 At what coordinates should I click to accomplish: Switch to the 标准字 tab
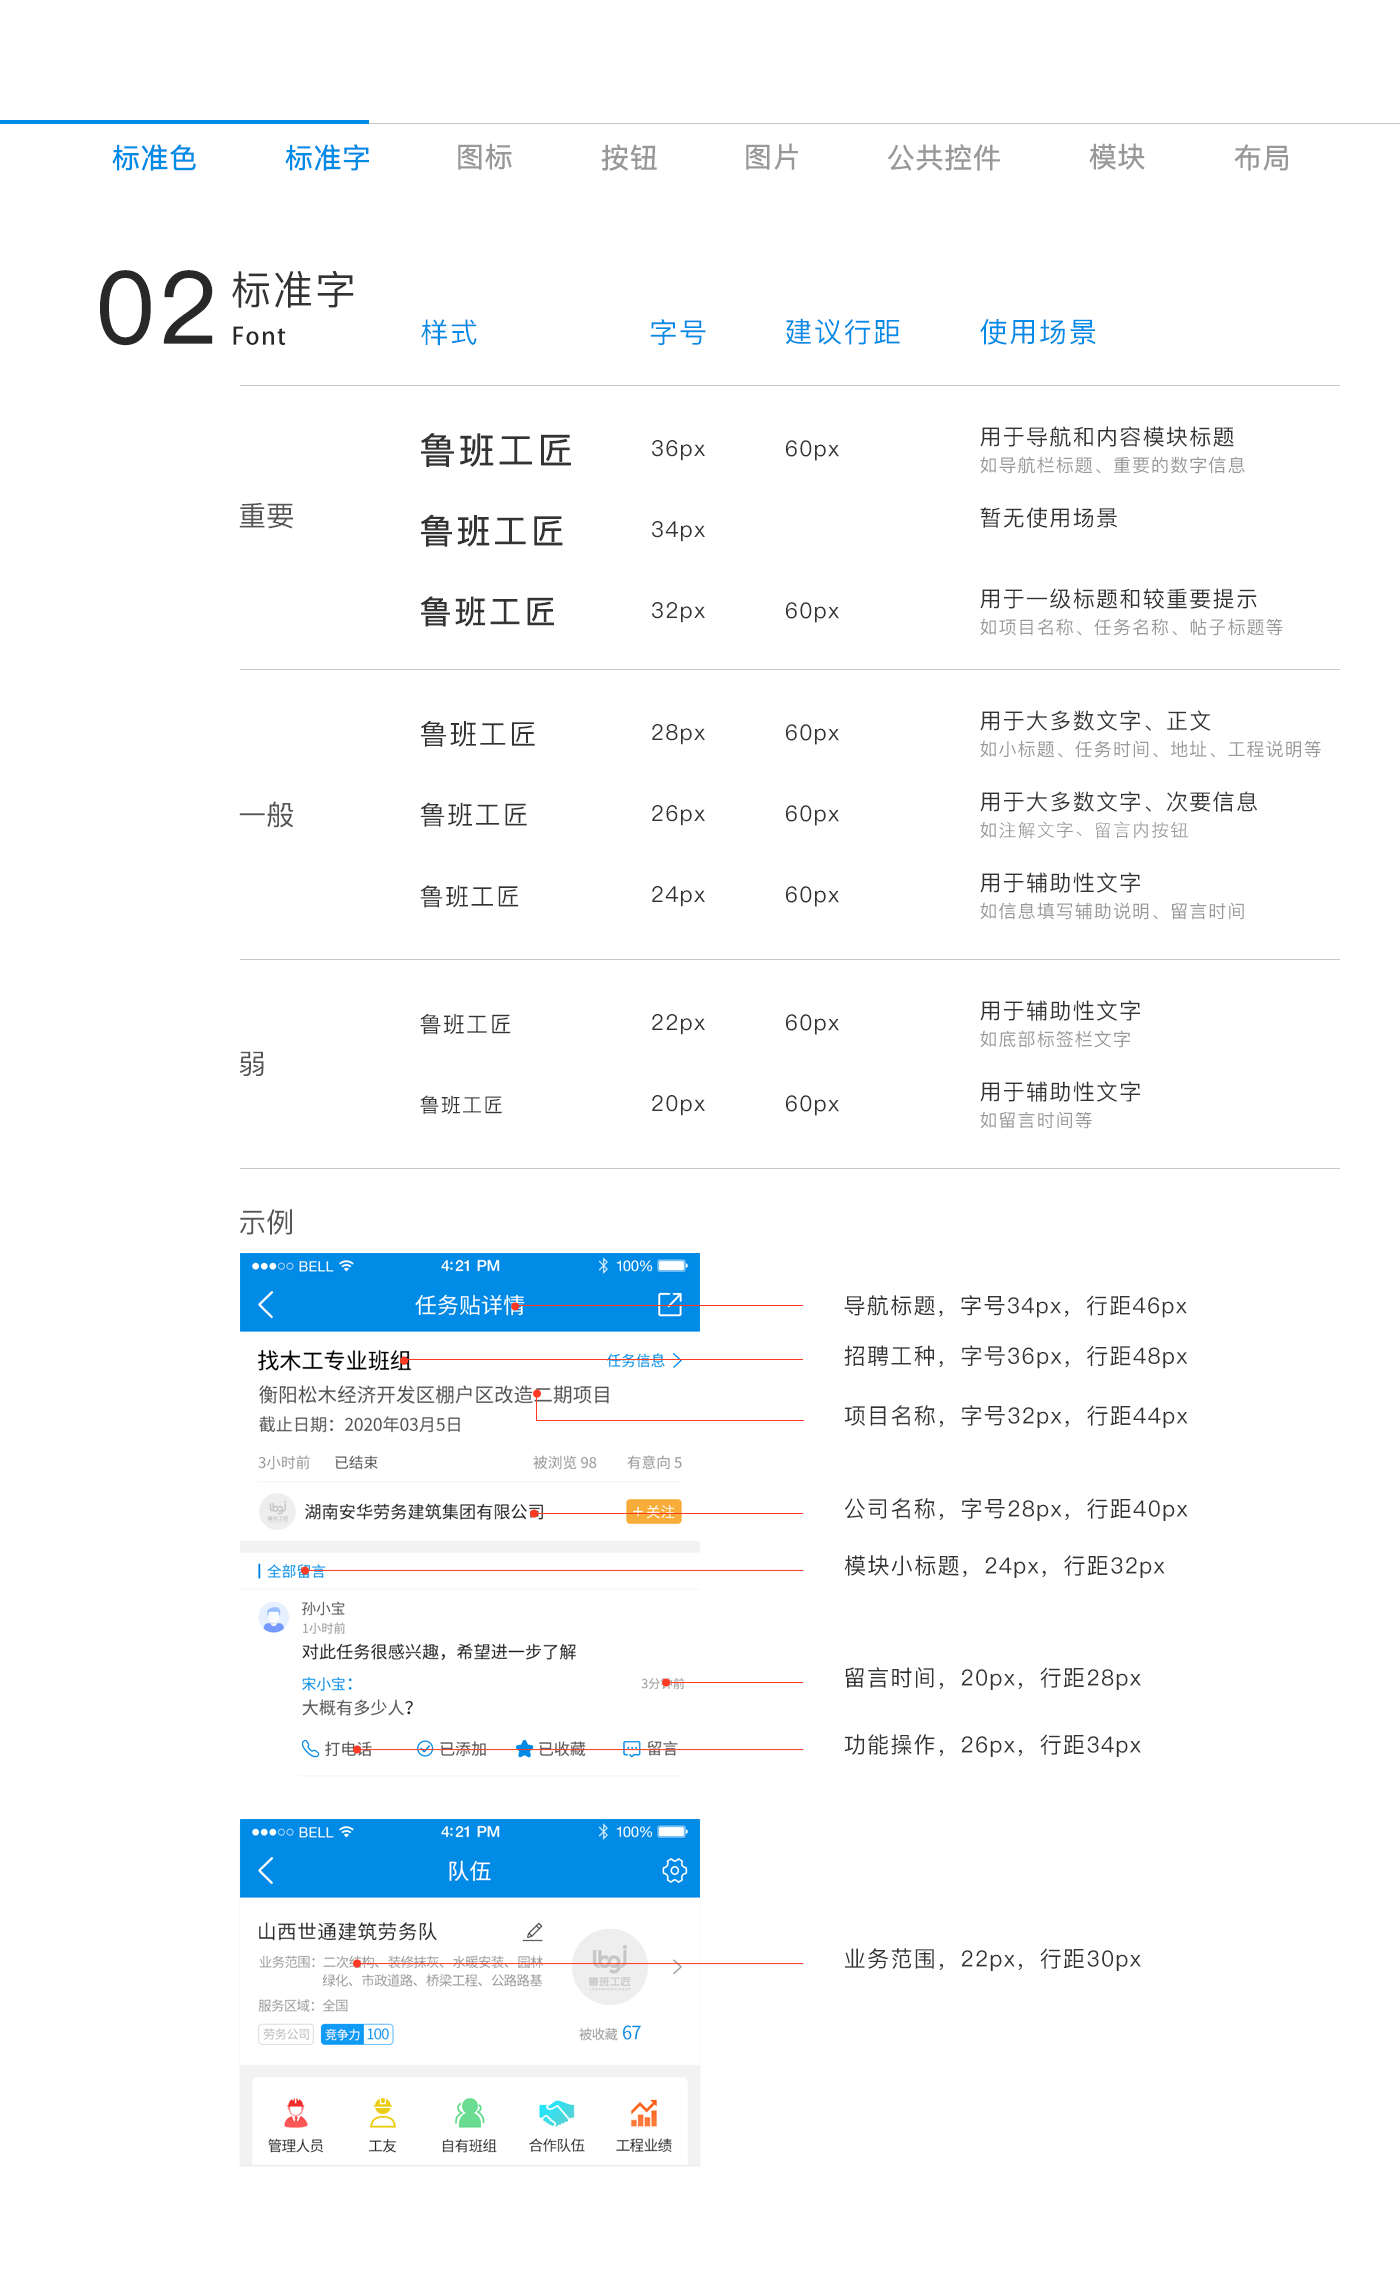(327, 158)
